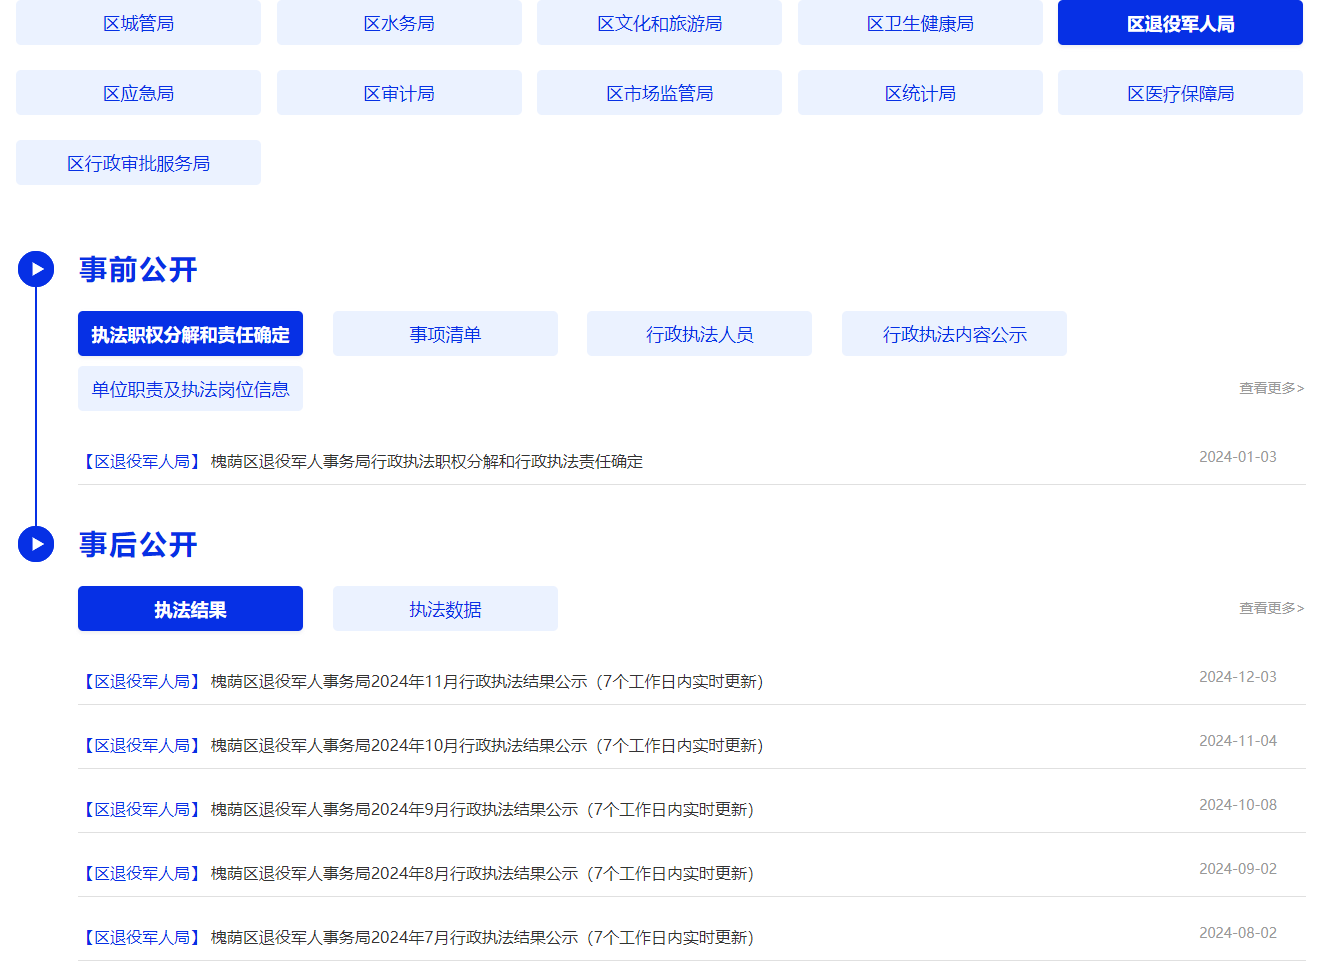Switch to 区卫生健康局 tab
This screenshot has width=1322, height=971.
click(x=920, y=23)
